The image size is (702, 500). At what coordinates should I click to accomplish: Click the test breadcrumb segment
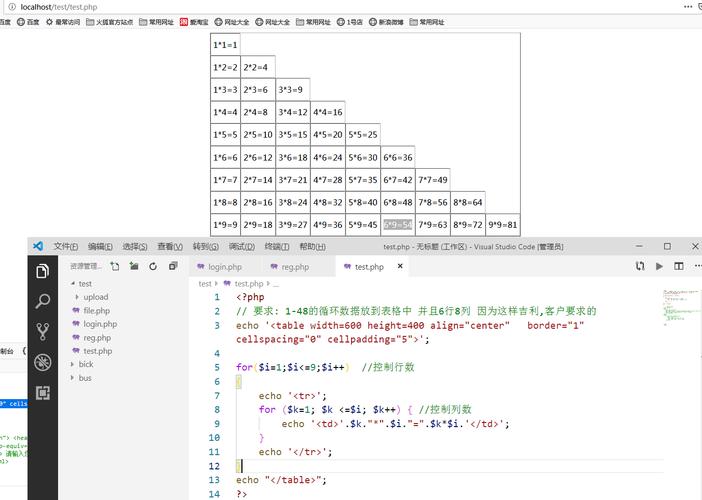(x=205, y=284)
